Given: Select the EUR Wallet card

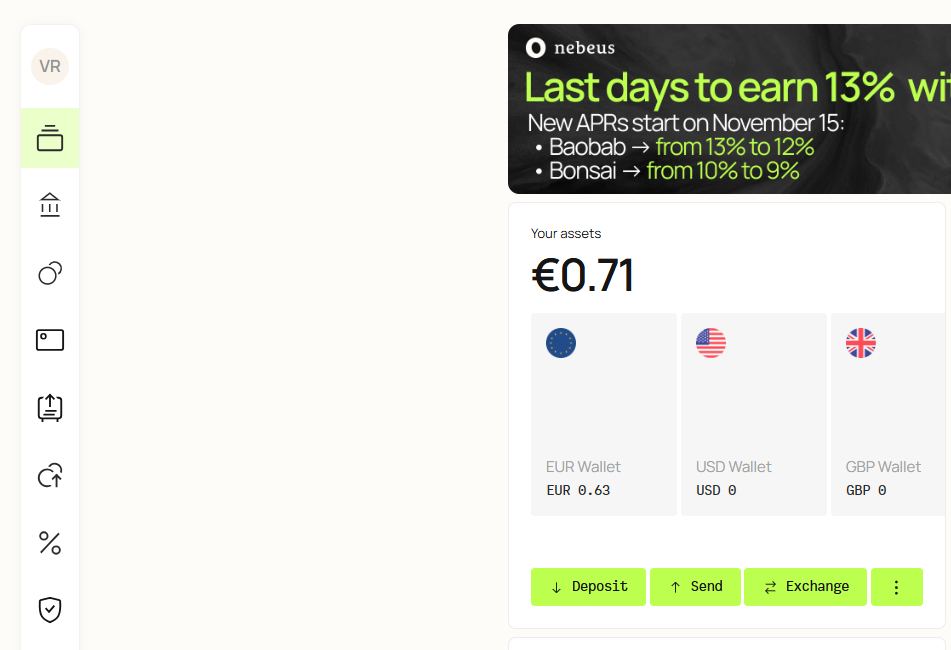Looking at the screenshot, I should pyautogui.click(x=603, y=414).
